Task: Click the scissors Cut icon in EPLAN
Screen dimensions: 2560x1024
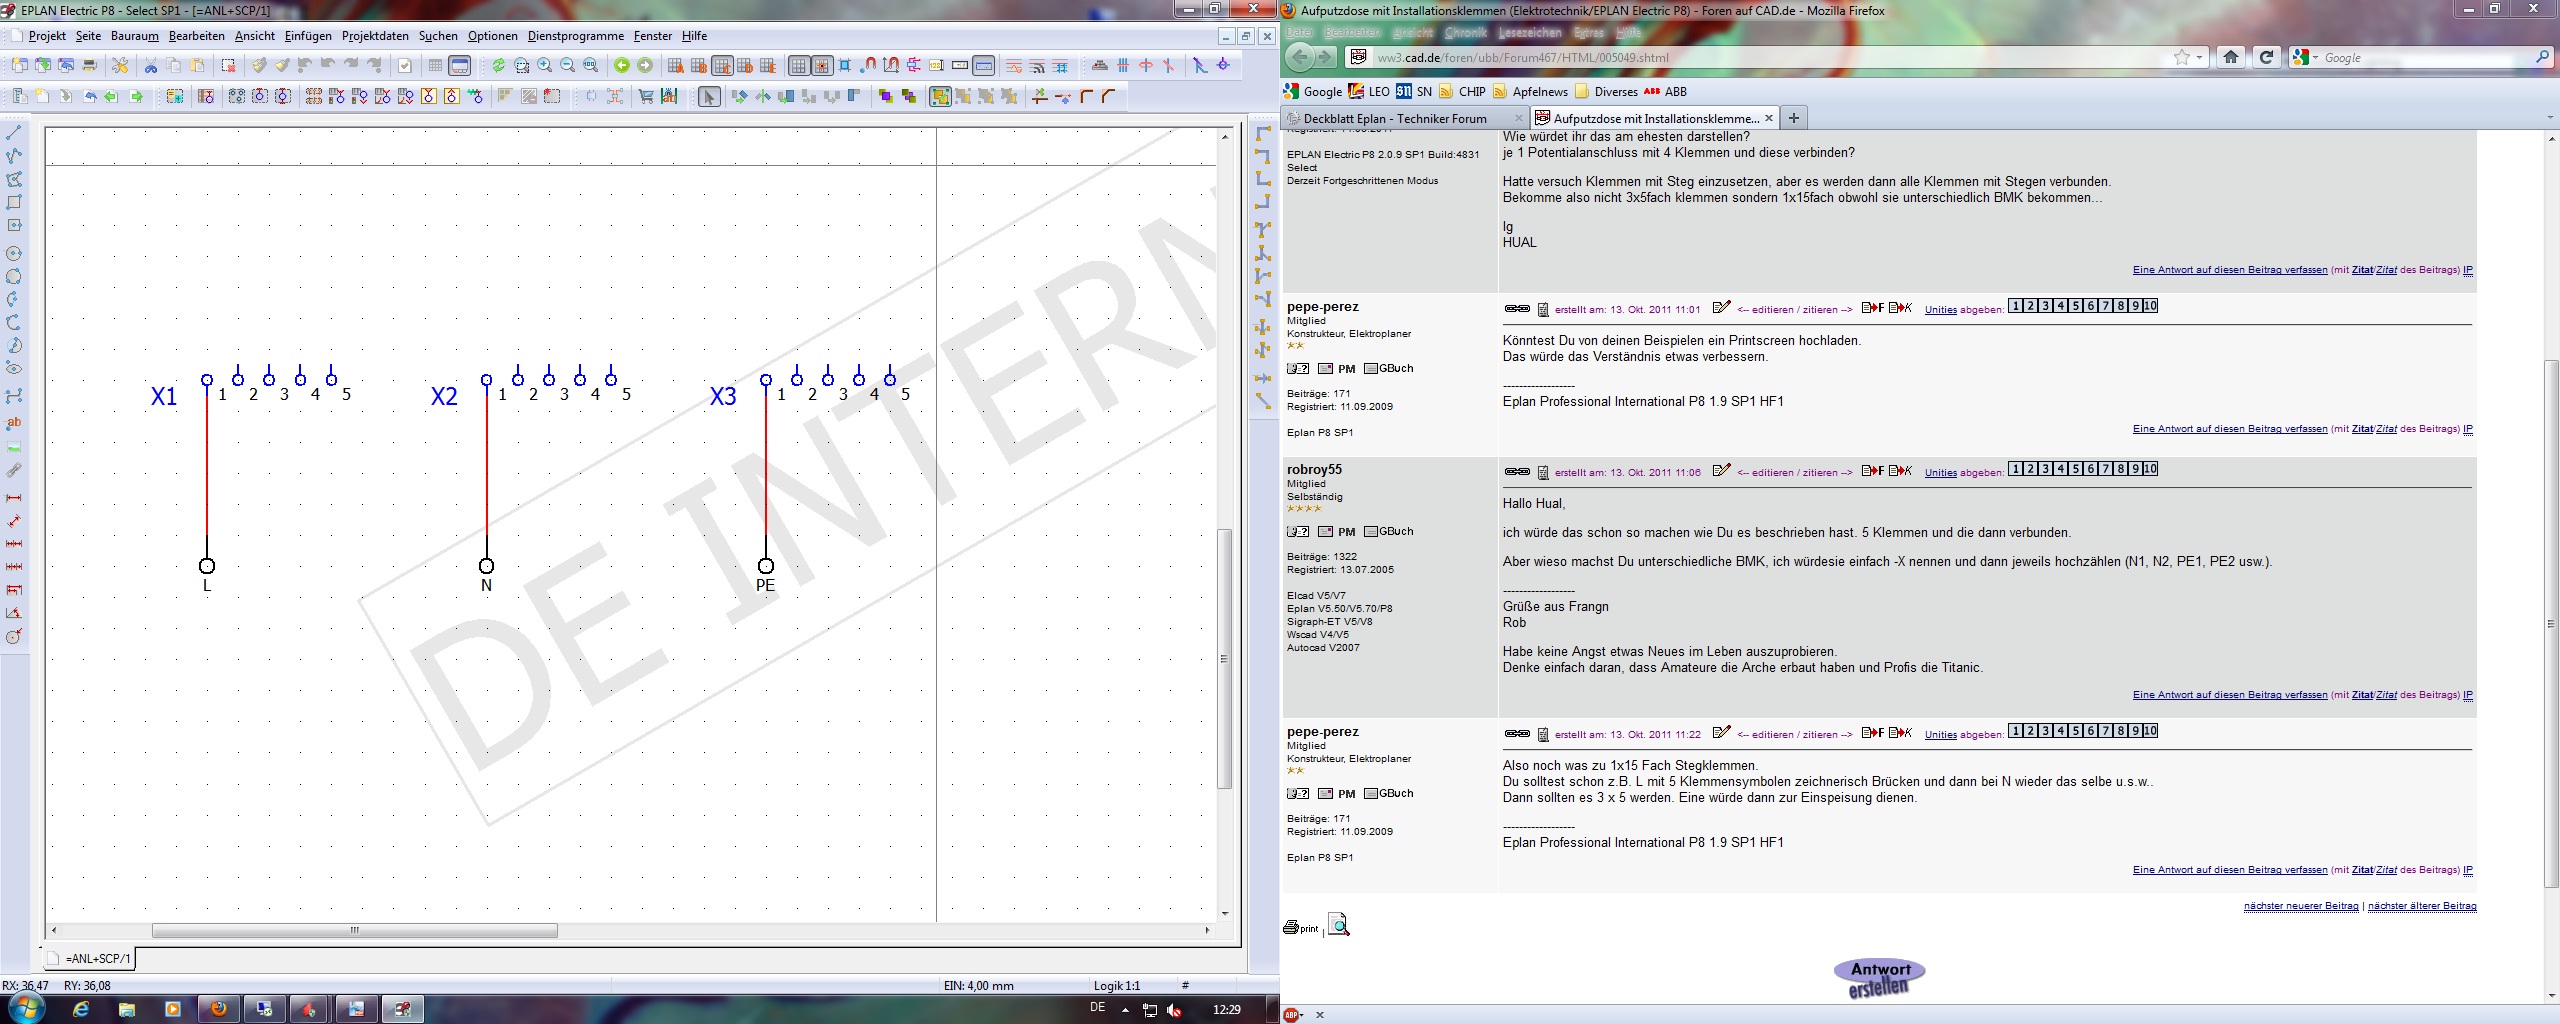Action: coord(150,66)
